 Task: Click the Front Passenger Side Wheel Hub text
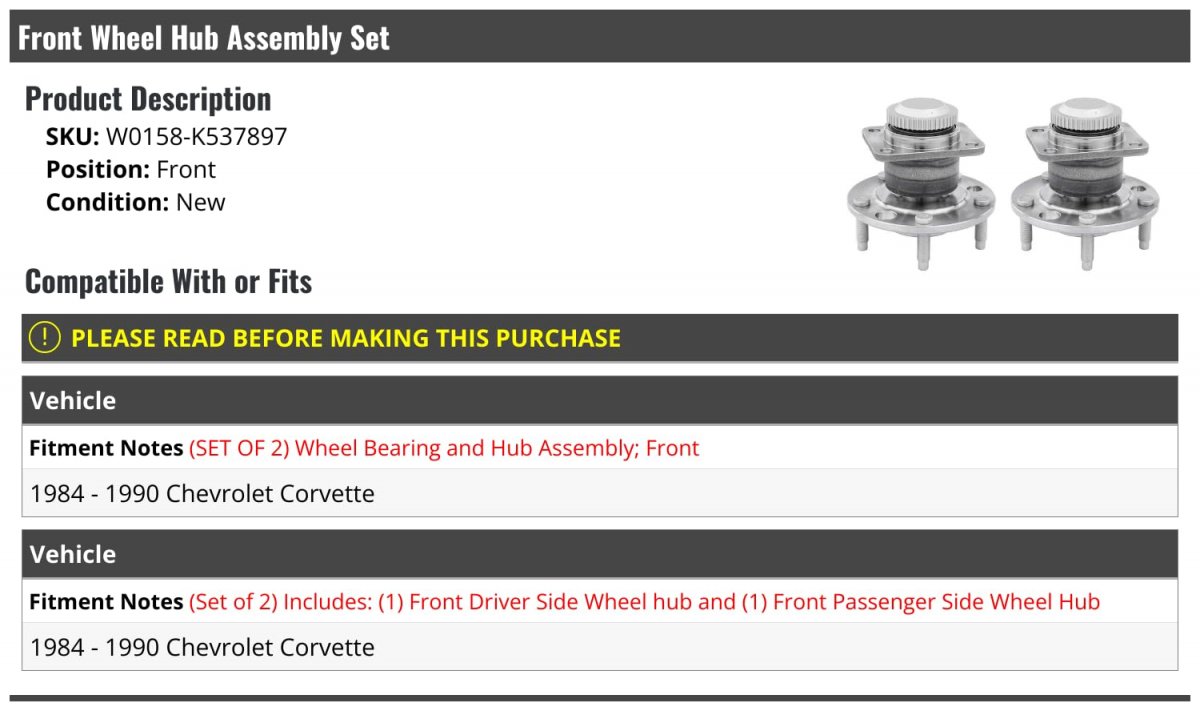point(936,602)
